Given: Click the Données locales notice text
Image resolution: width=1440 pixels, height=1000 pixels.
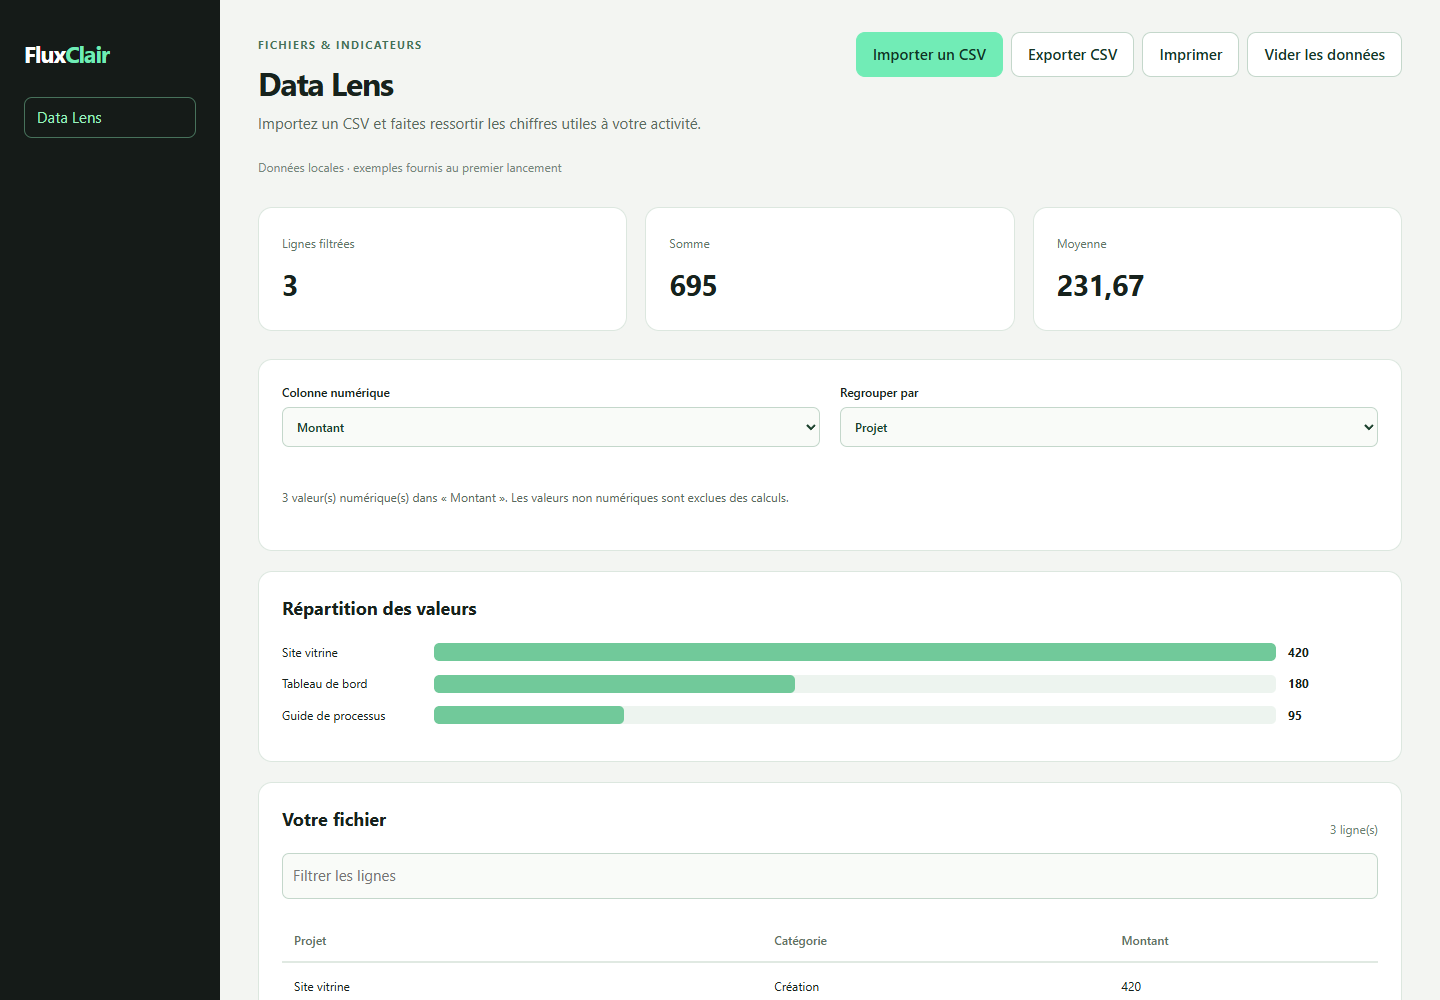Looking at the screenshot, I should (410, 168).
